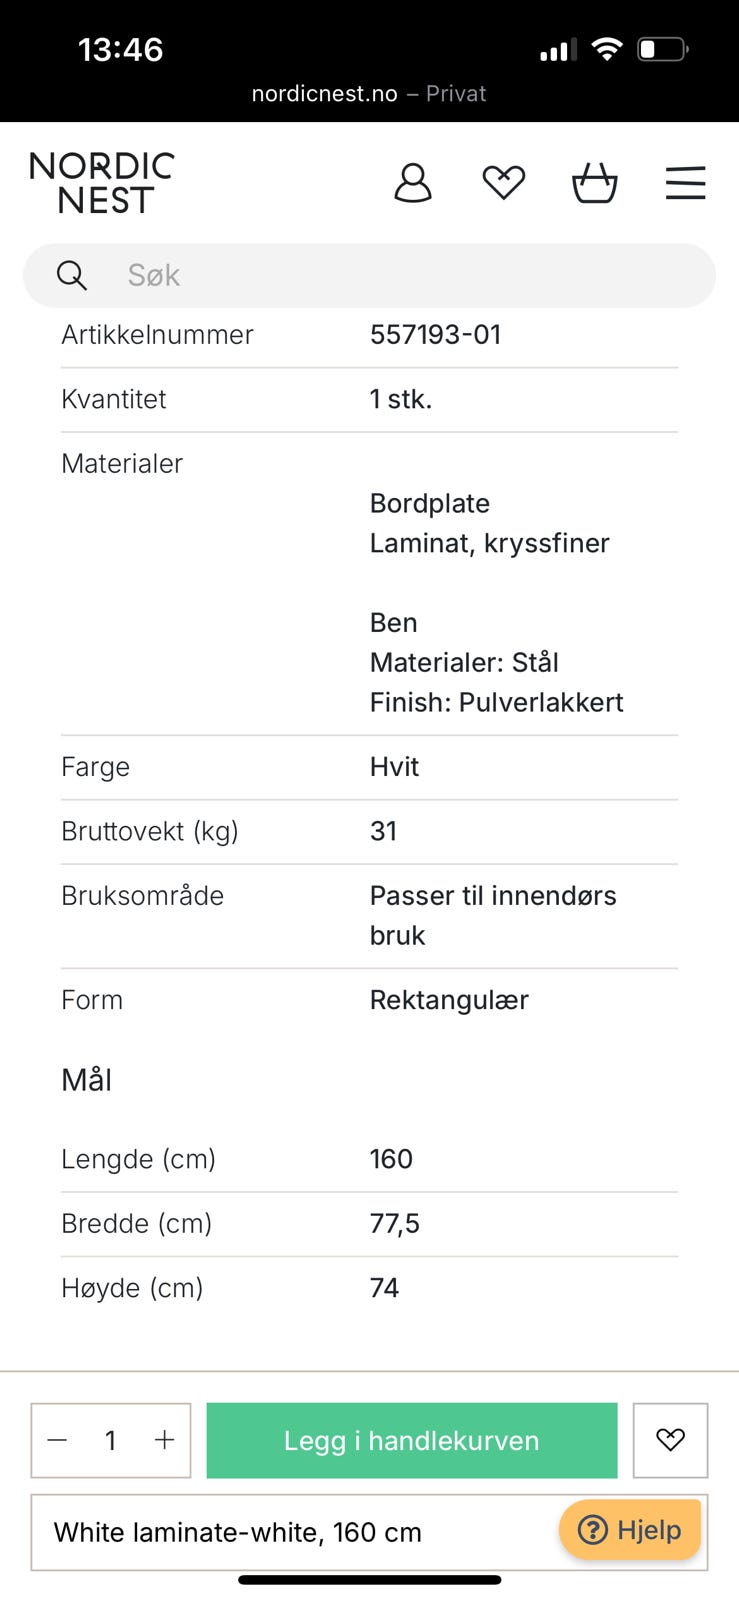Click the Nordic Nest logo
739x1600 pixels.
[x=101, y=183]
